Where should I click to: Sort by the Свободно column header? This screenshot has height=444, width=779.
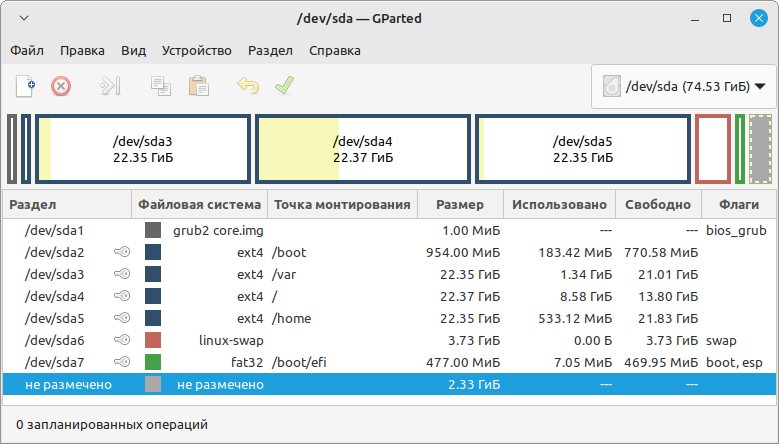point(658,204)
